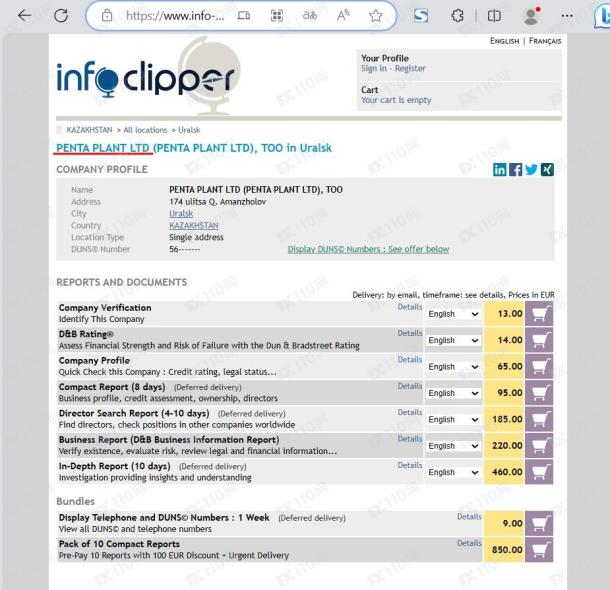Add In-Depth Report to cart
Viewport: 610px width, 590px height.
point(539,472)
